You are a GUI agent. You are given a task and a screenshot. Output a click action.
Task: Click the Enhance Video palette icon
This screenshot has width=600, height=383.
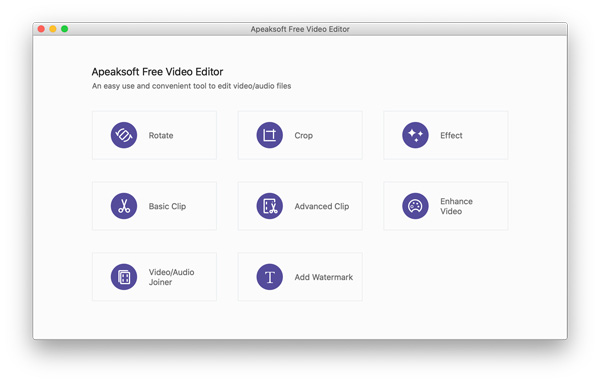point(415,206)
